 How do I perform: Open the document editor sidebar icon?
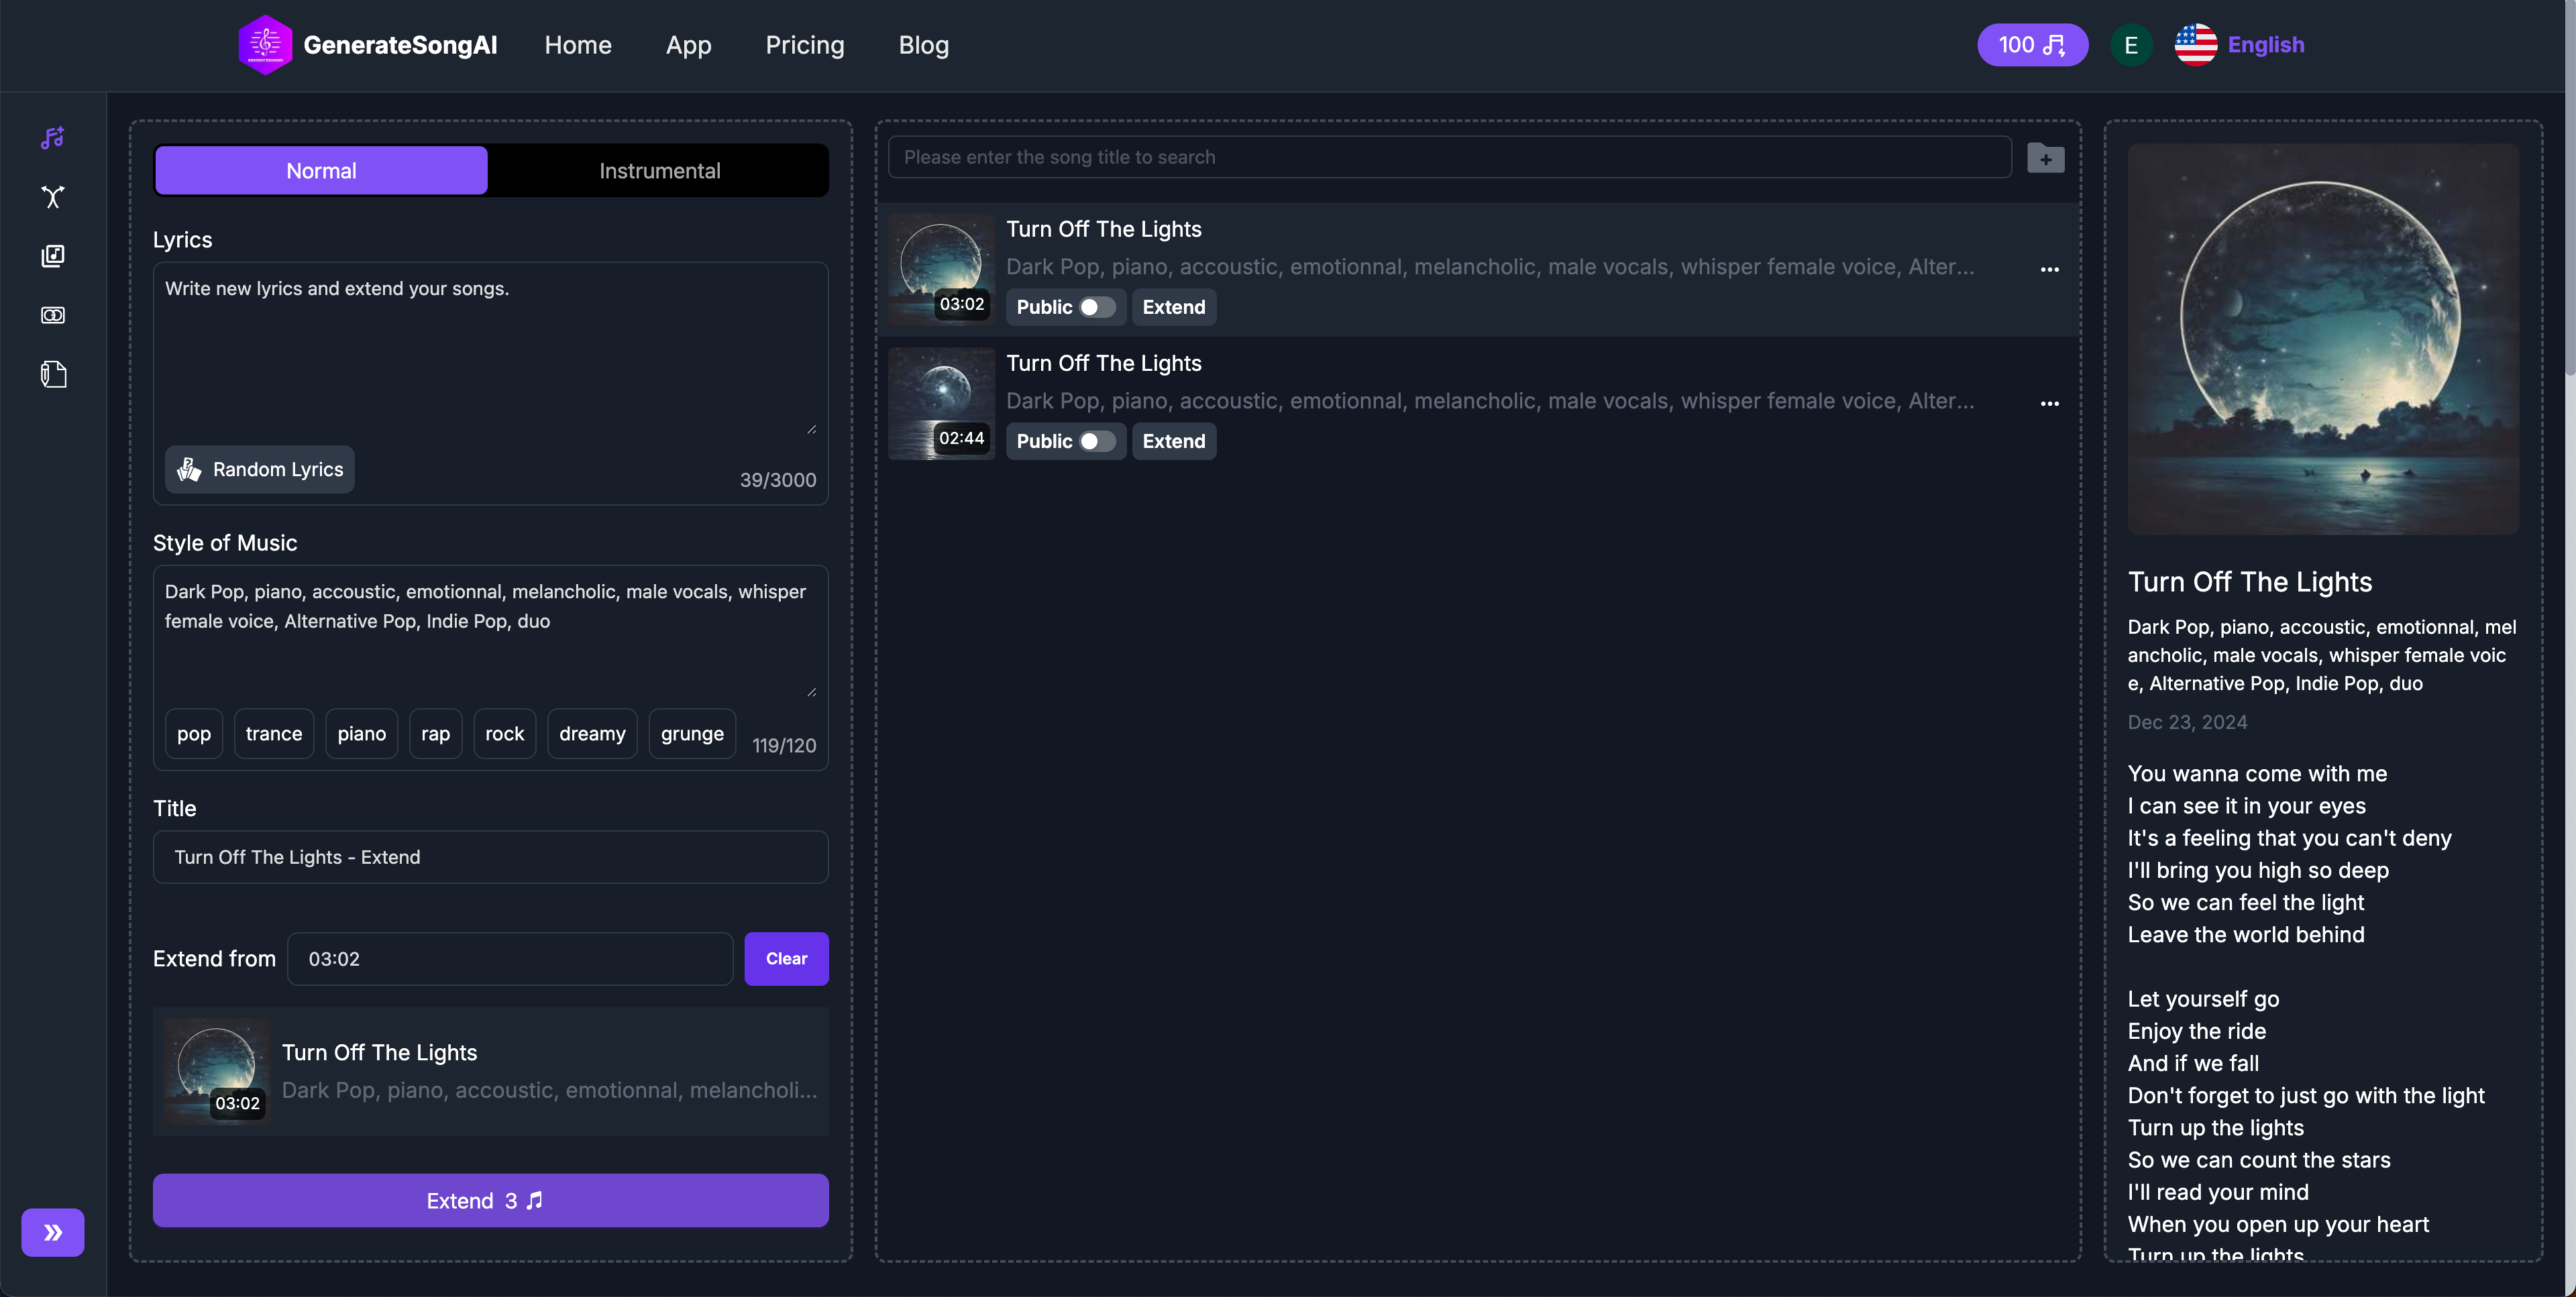53,374
